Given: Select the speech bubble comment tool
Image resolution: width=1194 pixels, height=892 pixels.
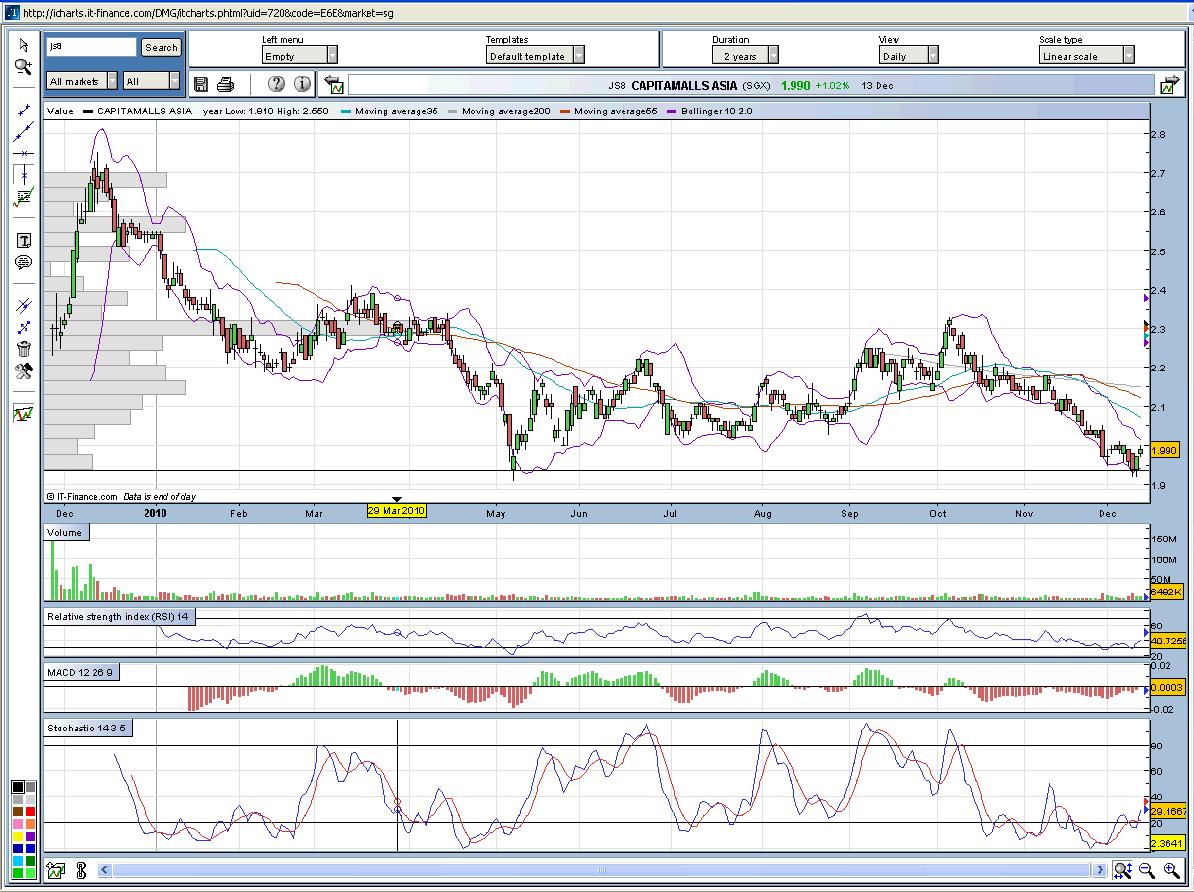Looking at the screenshot, I should pos(24,263).
